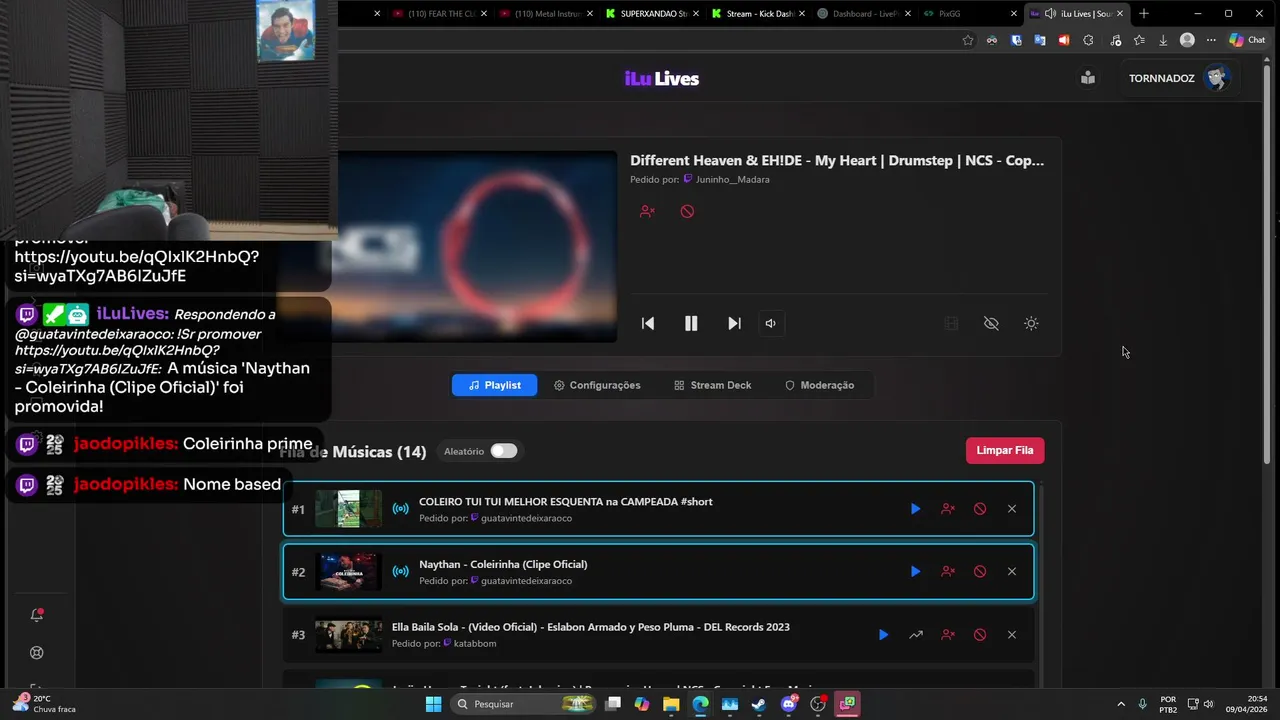Image resolution: width=1280 pixels, height=720 pixels.
Task: Open the browser Downloads icon
Action: point(1163,40)
